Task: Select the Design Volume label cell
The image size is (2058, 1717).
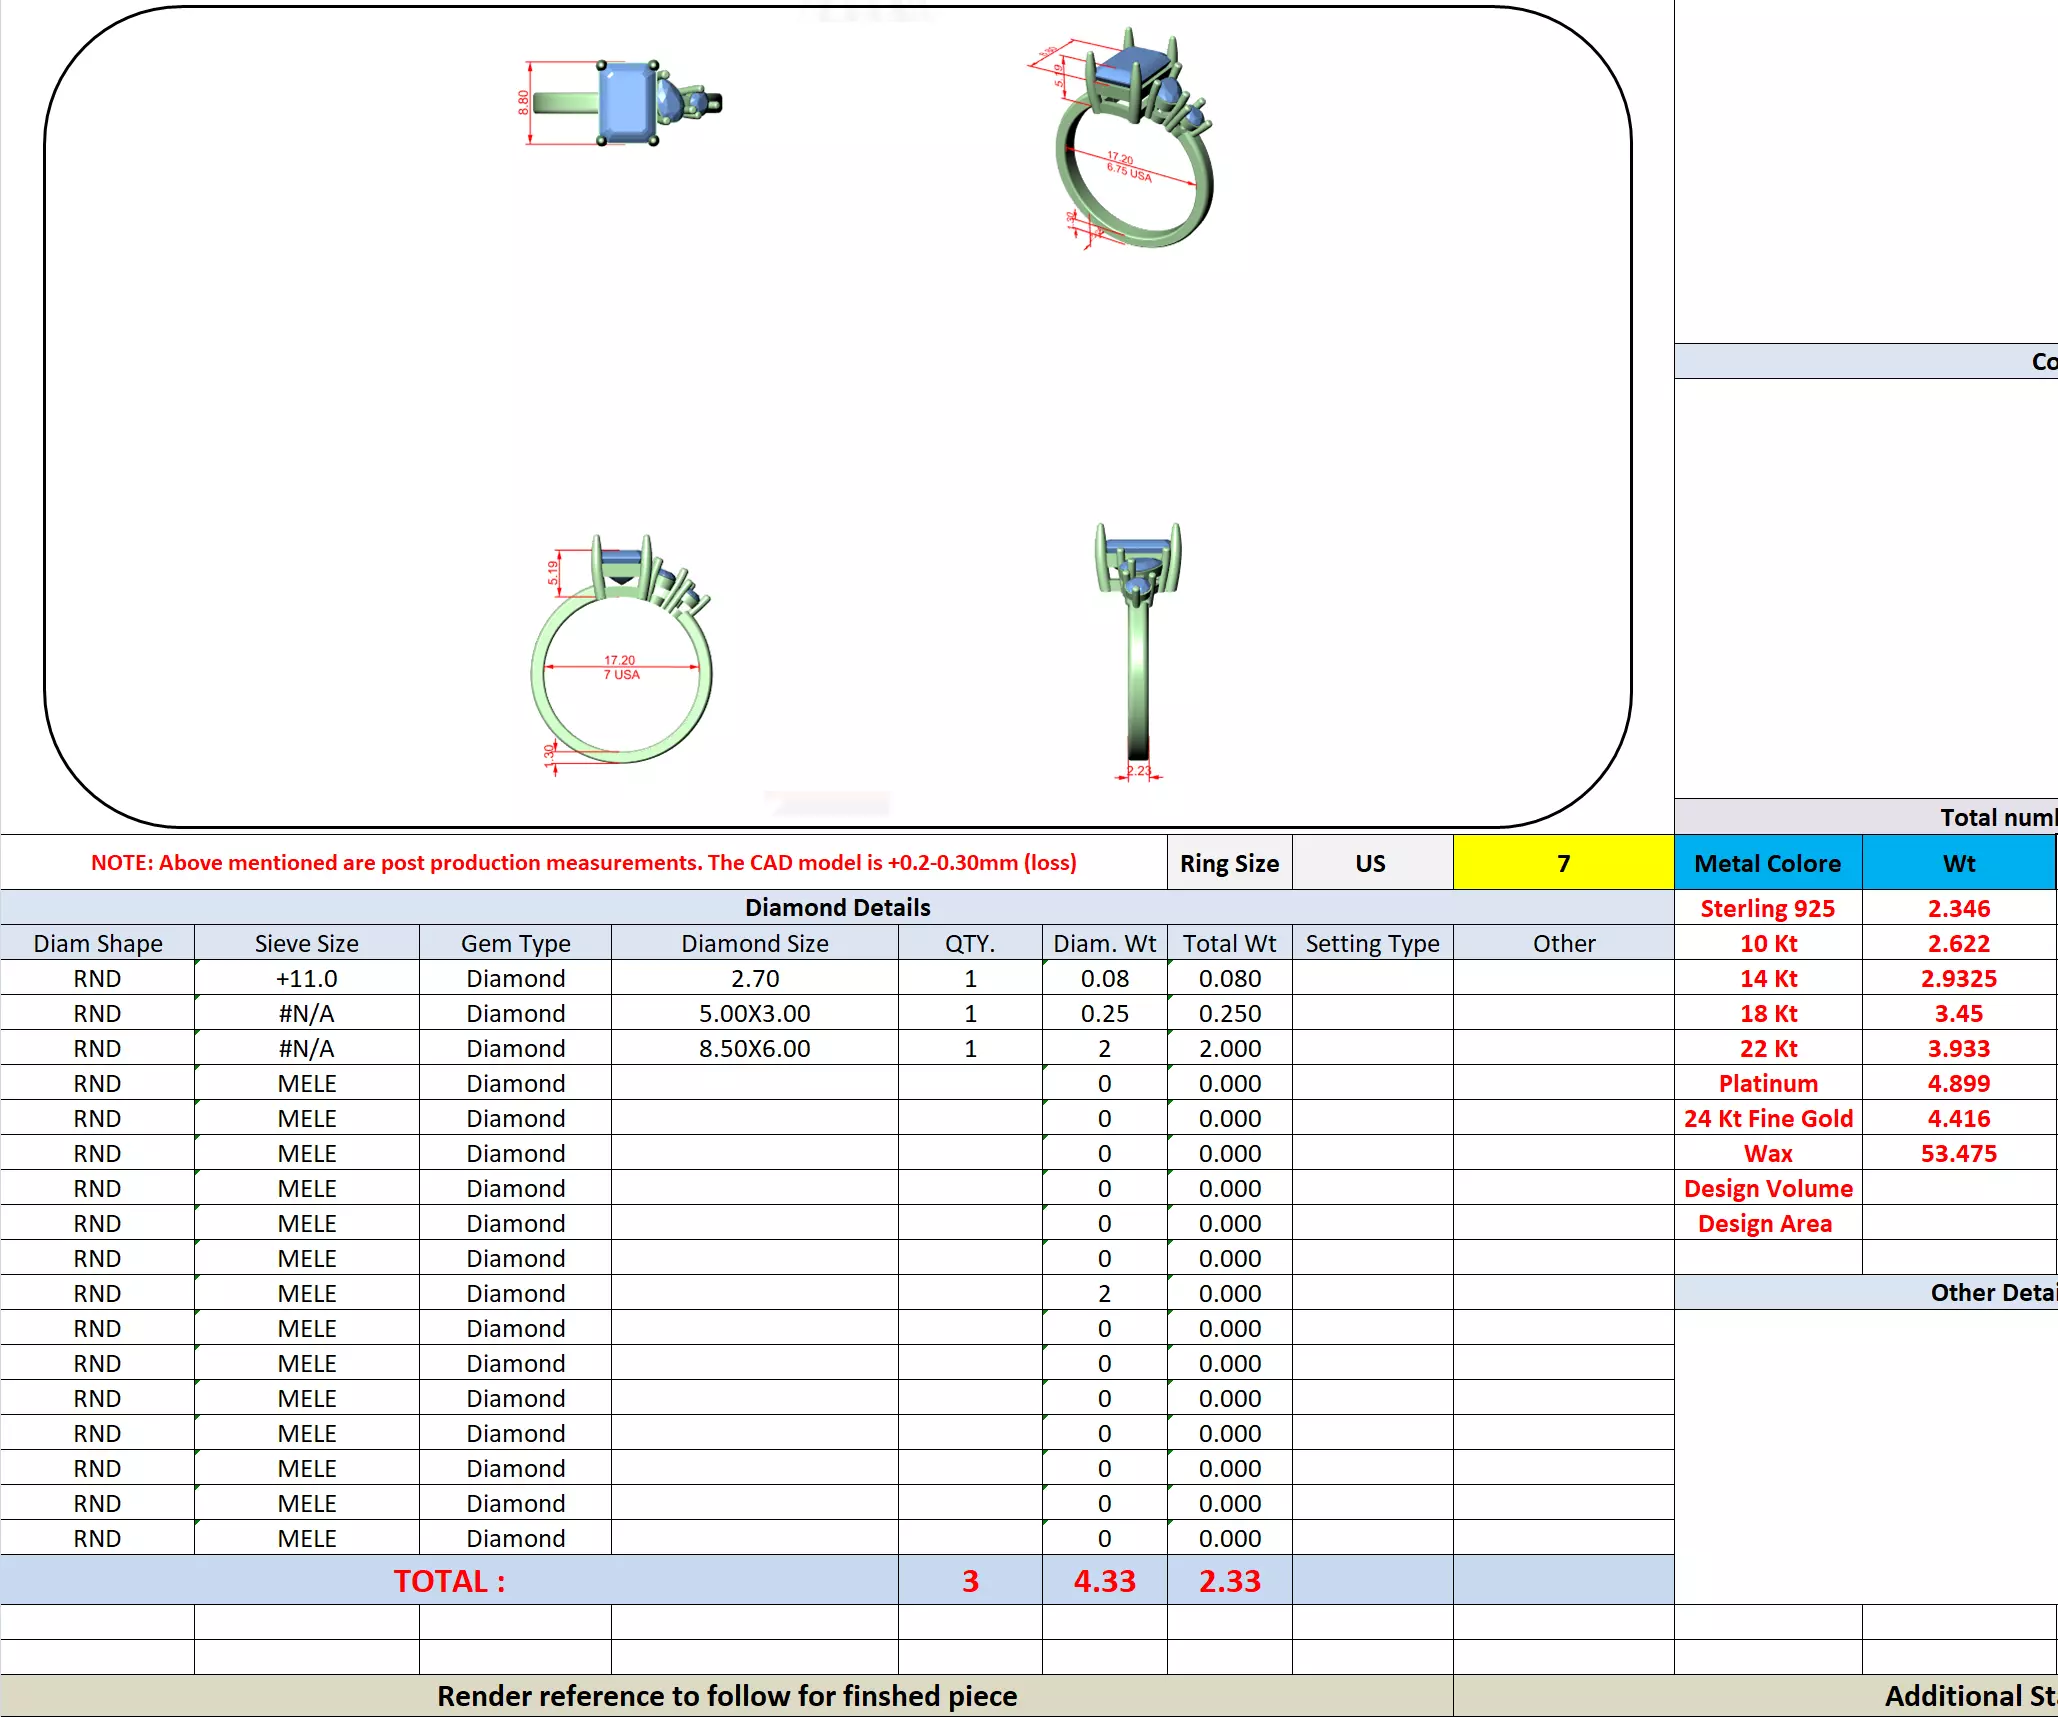Action: point(1767,1188)
